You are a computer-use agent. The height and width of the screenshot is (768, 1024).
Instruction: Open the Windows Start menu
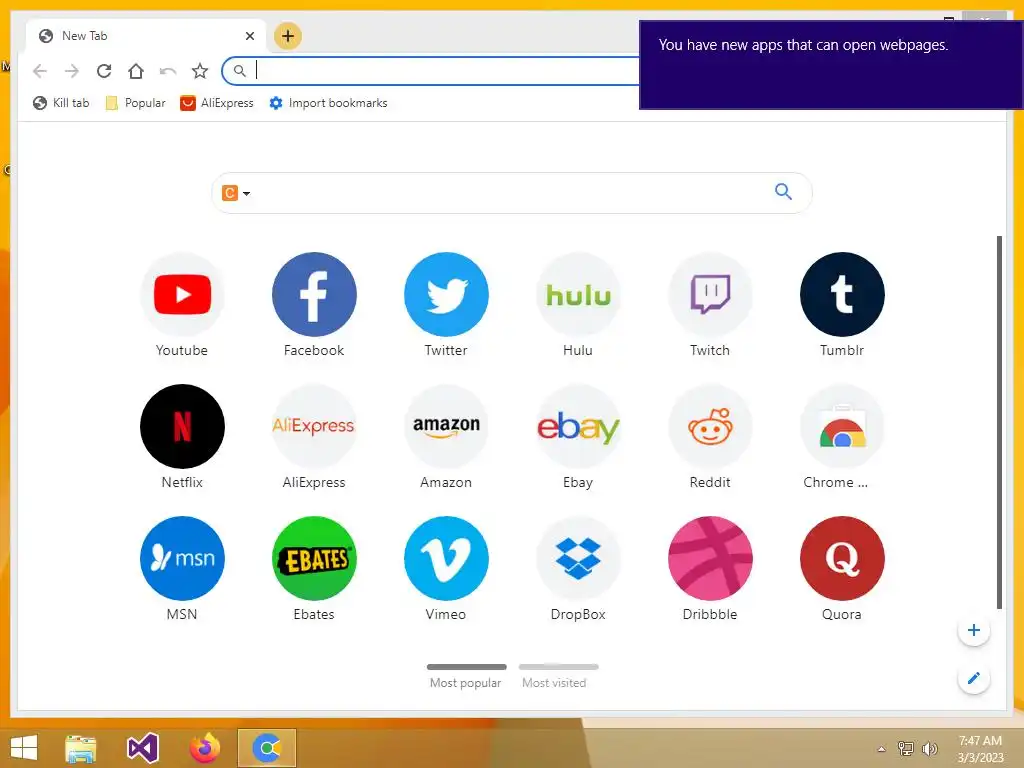click(24, 748)
